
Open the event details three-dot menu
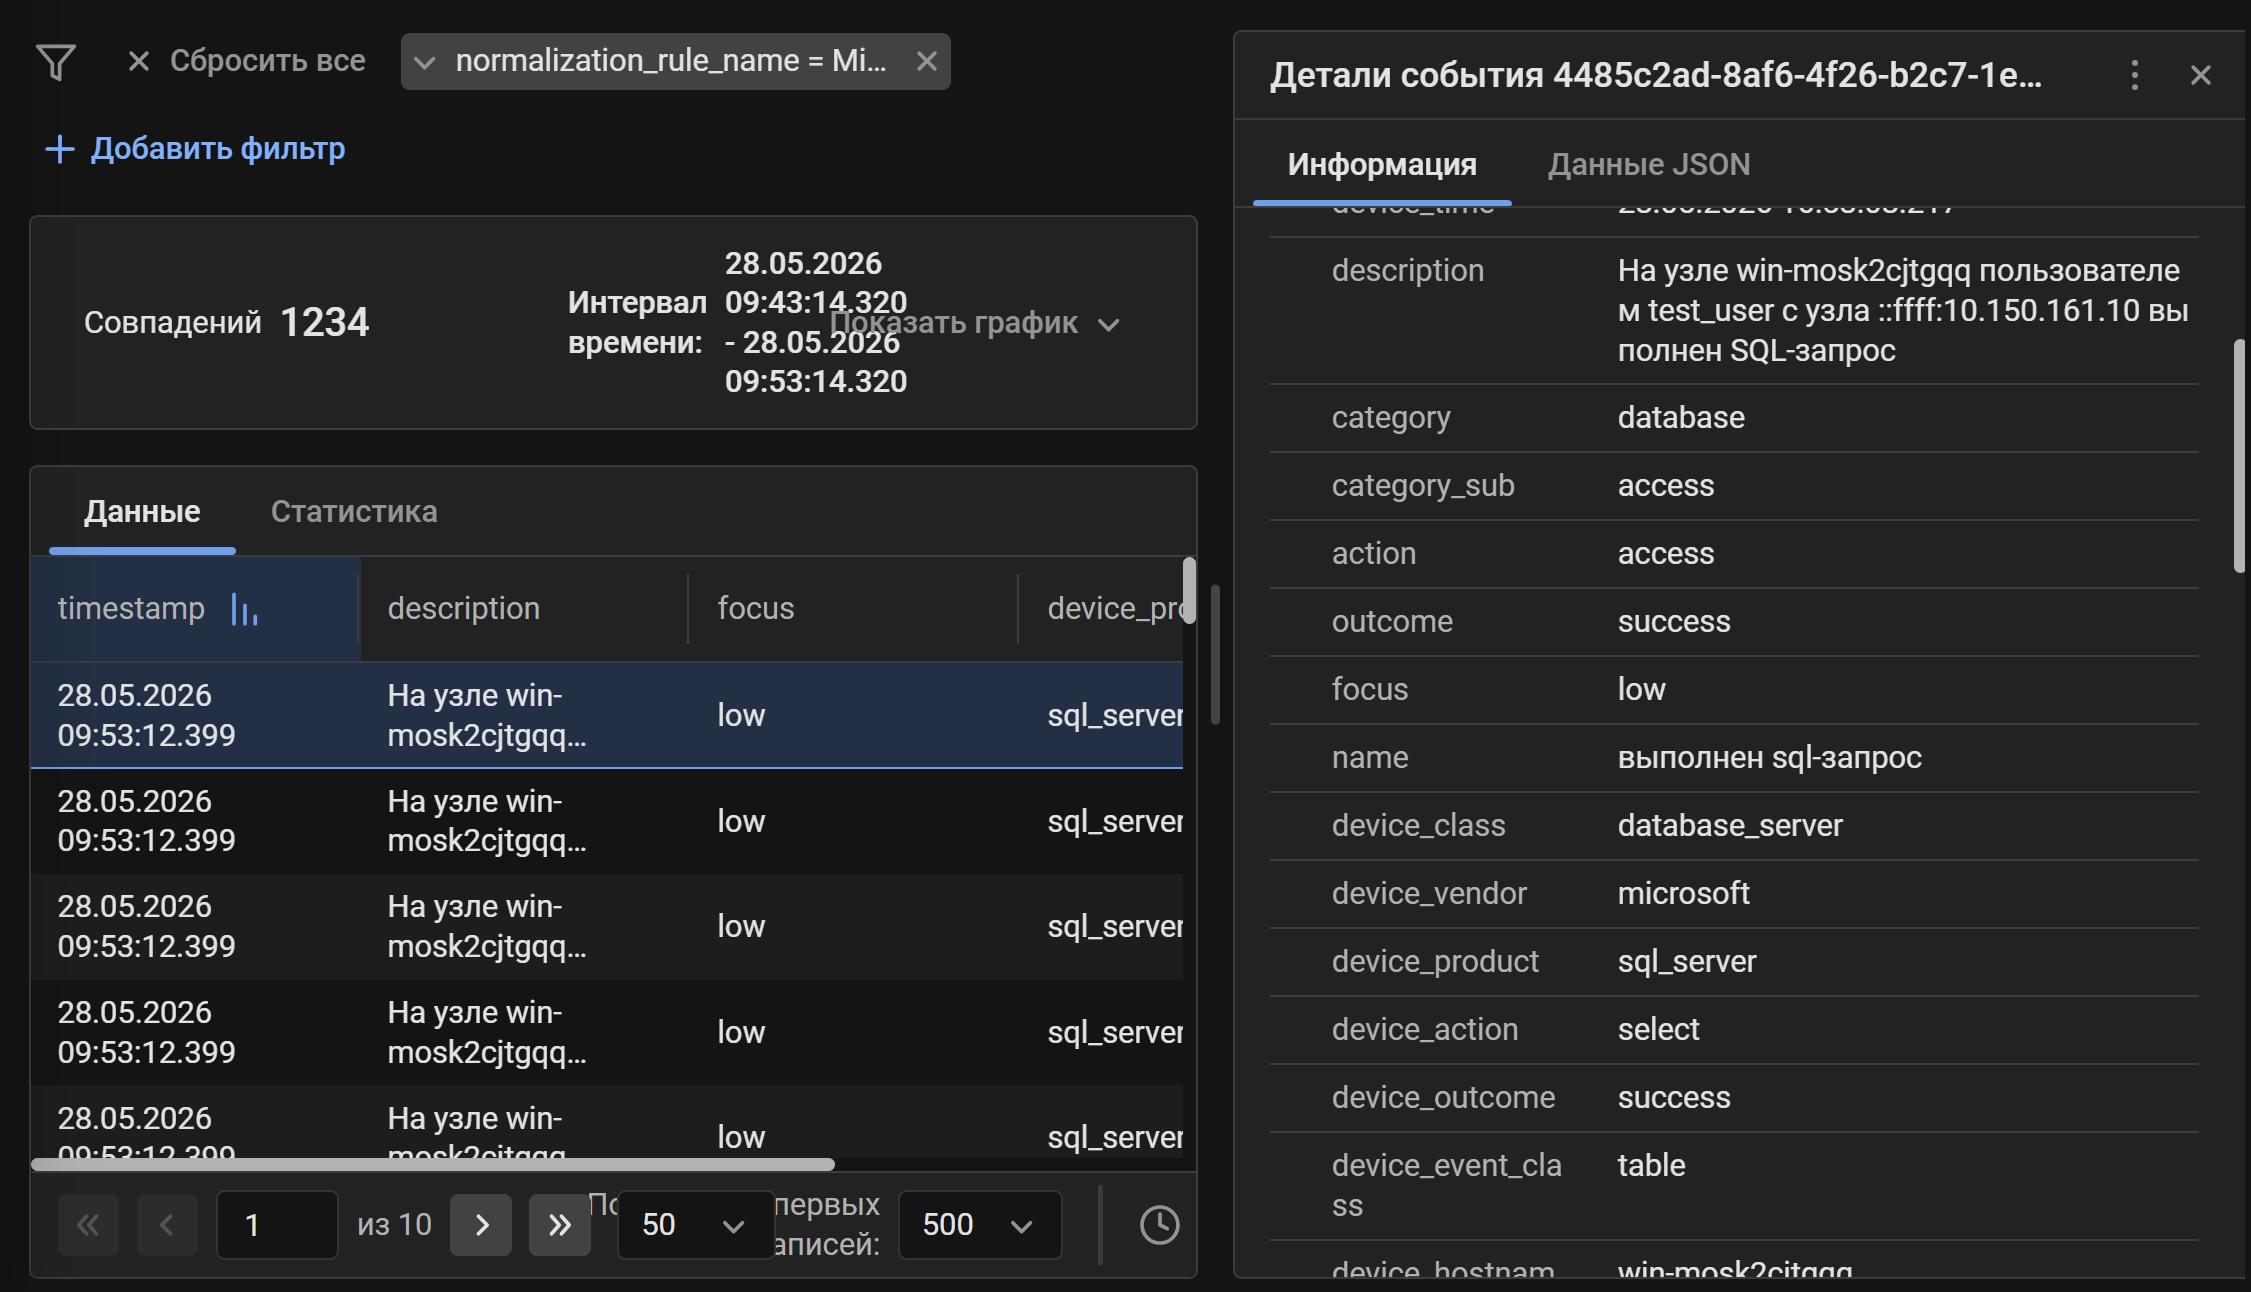pos(2135,75)
